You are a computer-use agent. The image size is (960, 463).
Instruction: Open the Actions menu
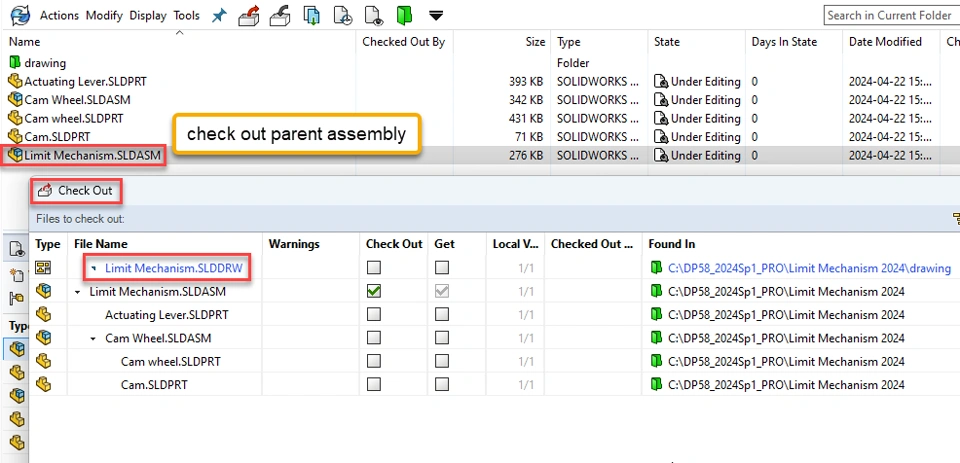point(61,15)
